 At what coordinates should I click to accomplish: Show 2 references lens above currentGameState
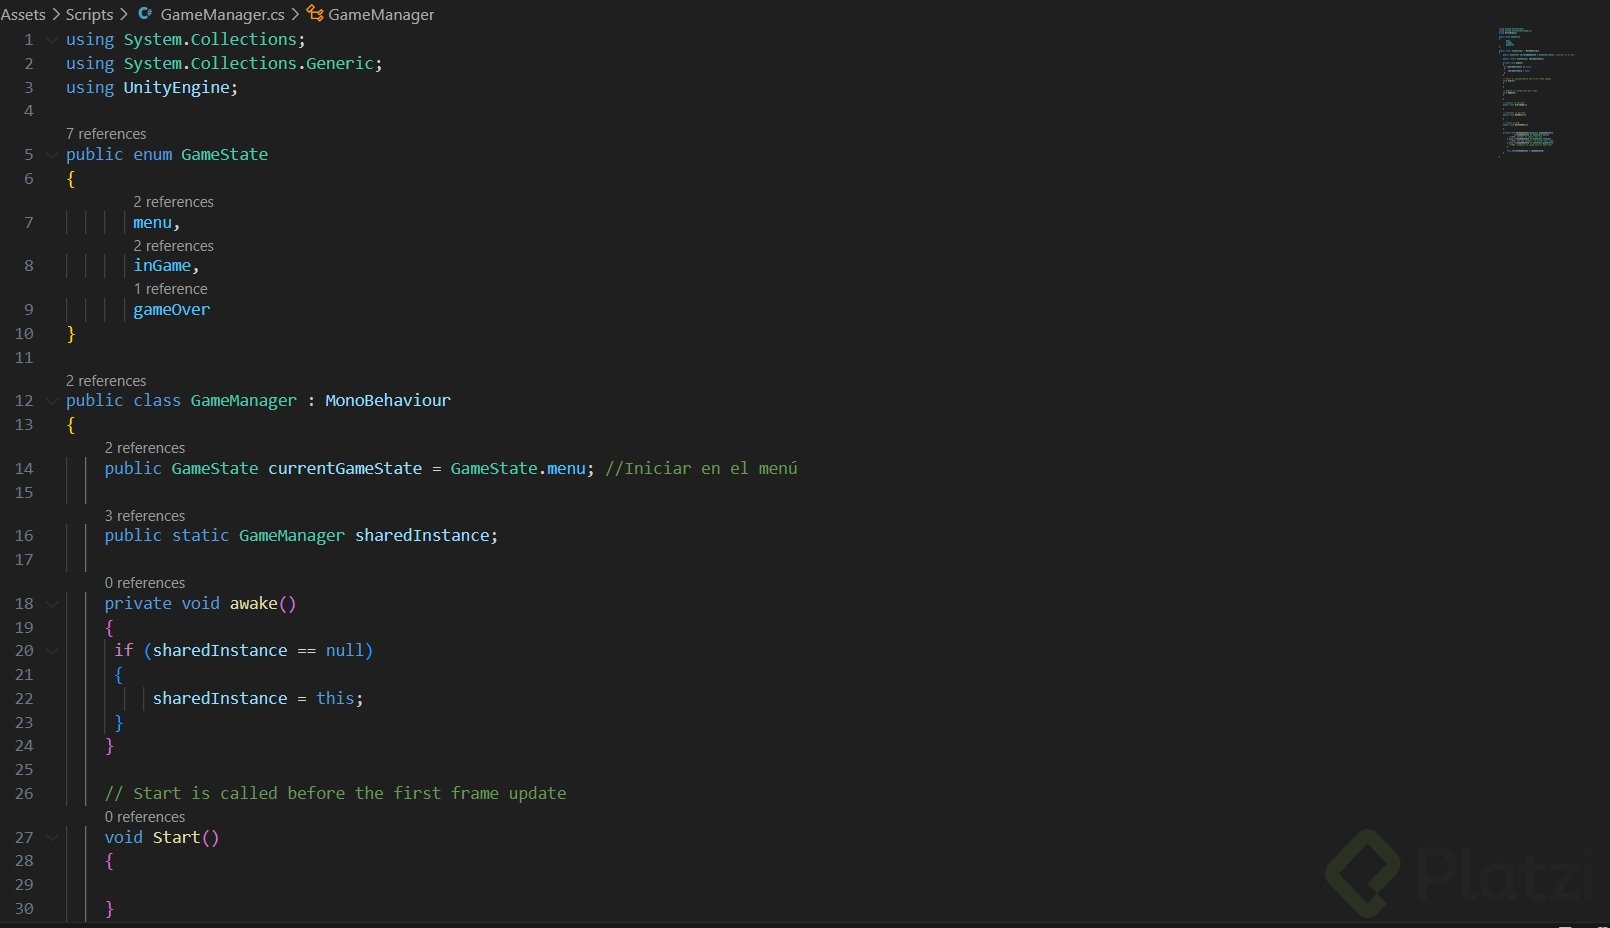coord(145,447)
